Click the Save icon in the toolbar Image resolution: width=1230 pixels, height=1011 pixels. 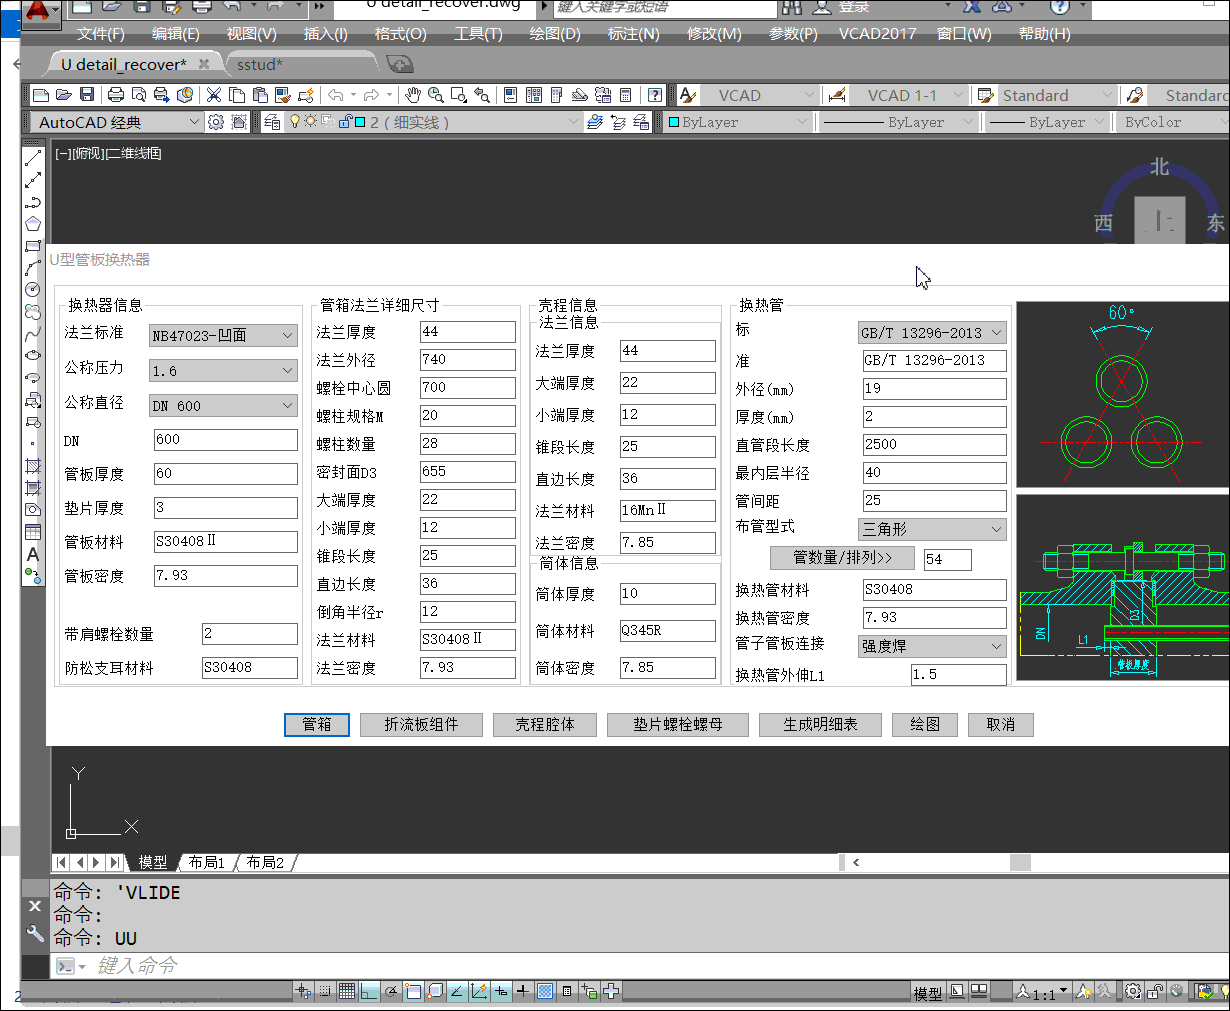87,95
